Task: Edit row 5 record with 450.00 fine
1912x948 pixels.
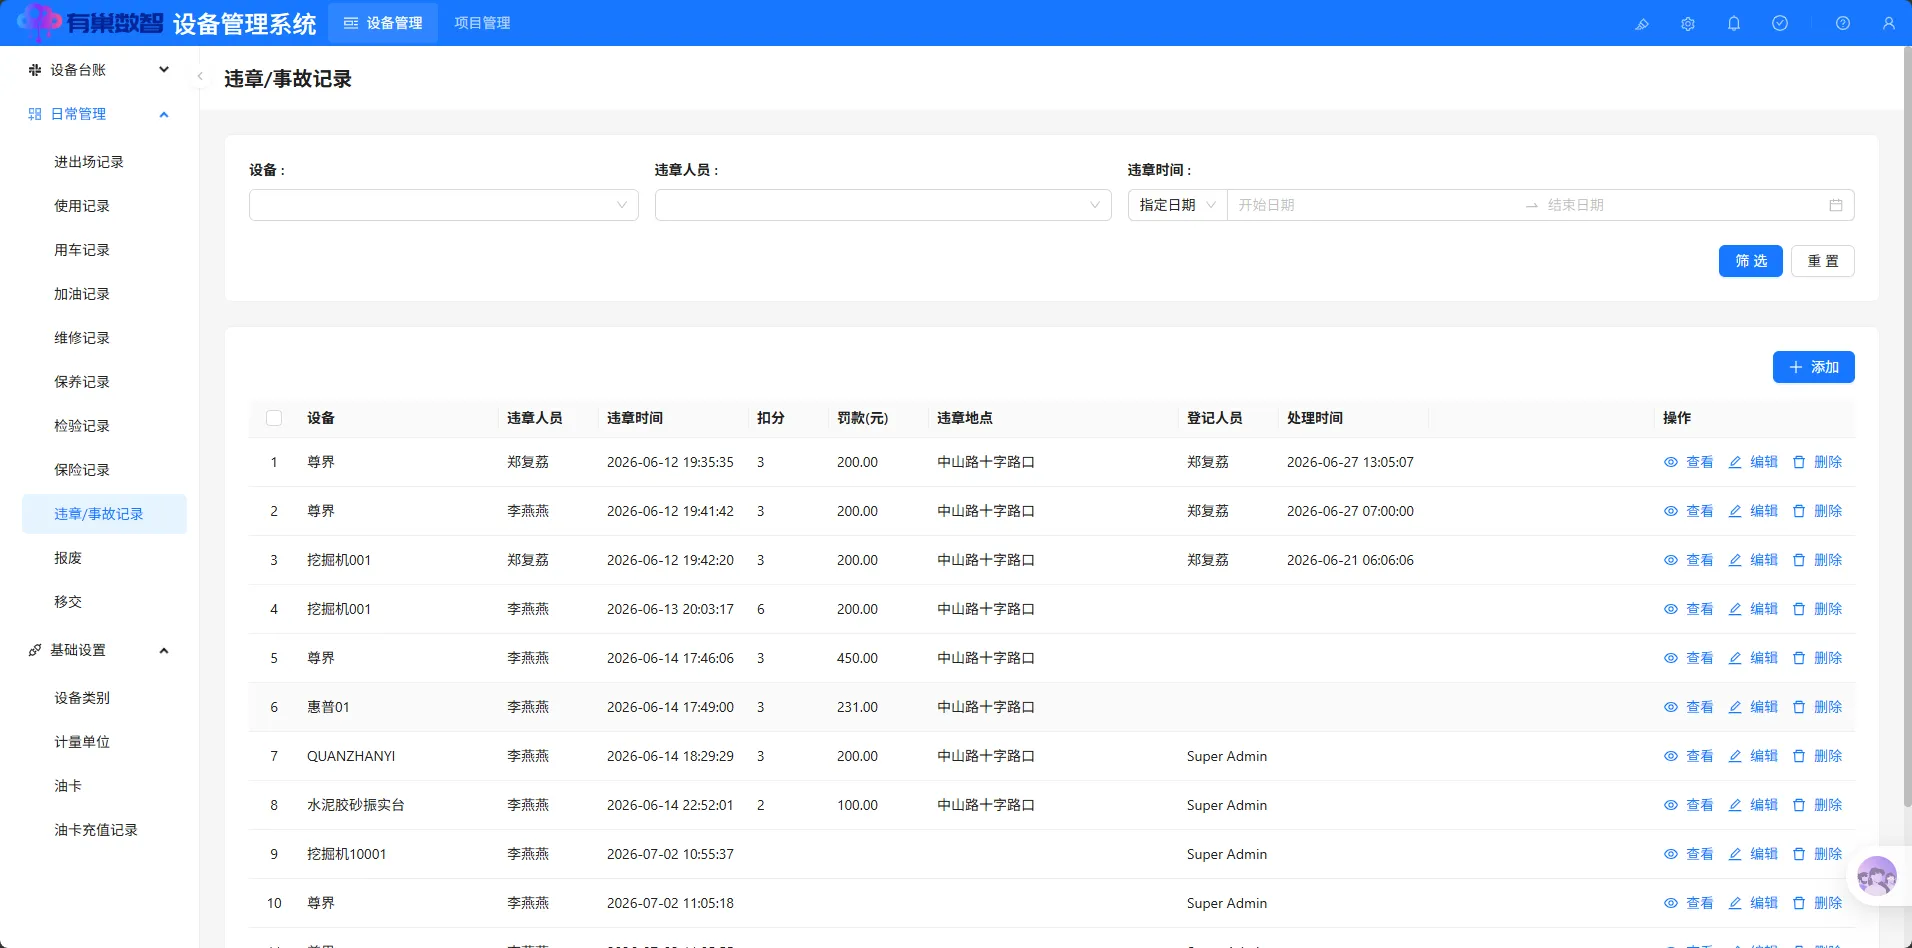Action: [x=1753, y=658]
